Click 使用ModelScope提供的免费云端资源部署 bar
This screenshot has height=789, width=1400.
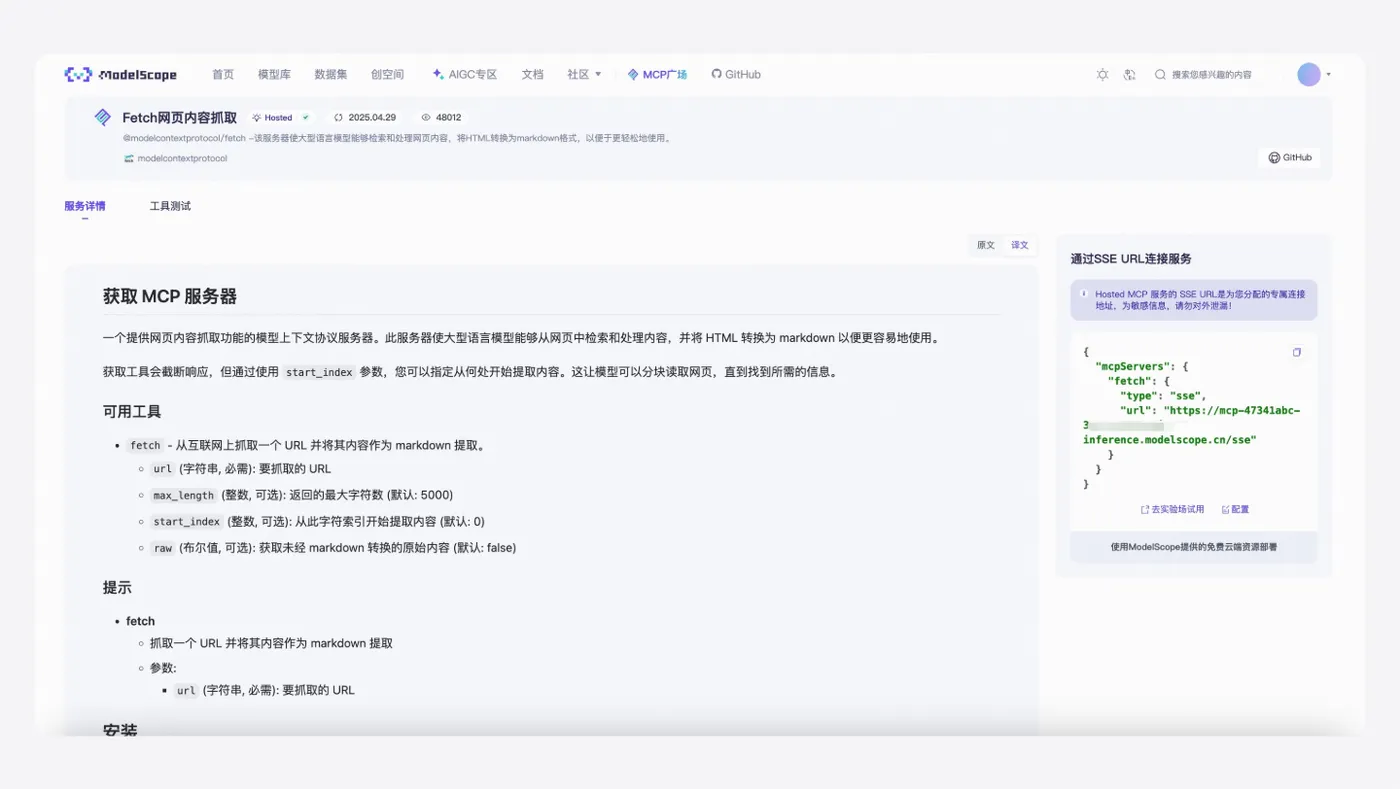(x=1193, y=547)
